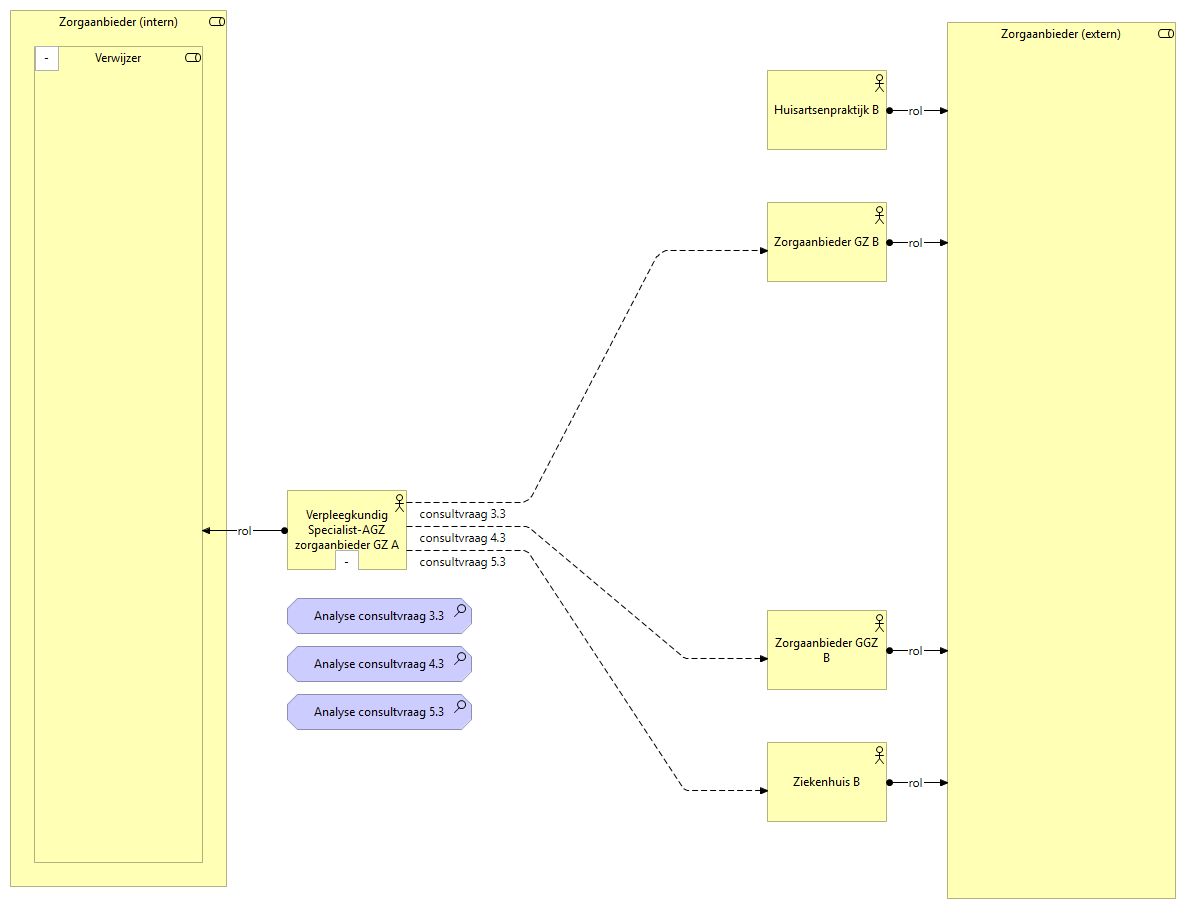Select the consultvraag 3.3 relation label
The image size is (1186, 909).
(462, 514)
